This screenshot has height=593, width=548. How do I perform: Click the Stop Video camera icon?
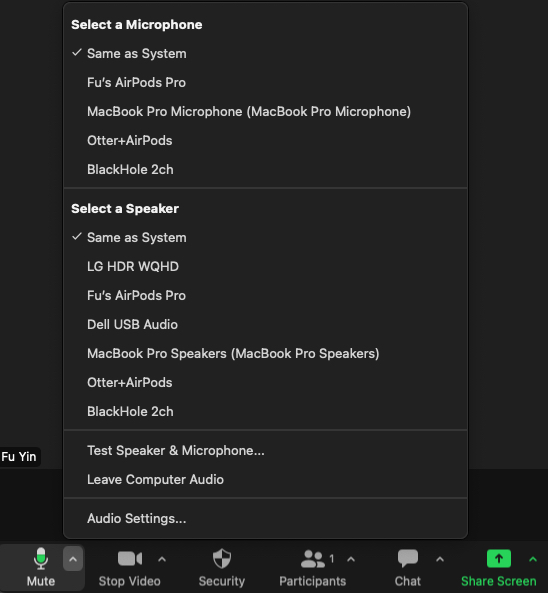point(130,559)
